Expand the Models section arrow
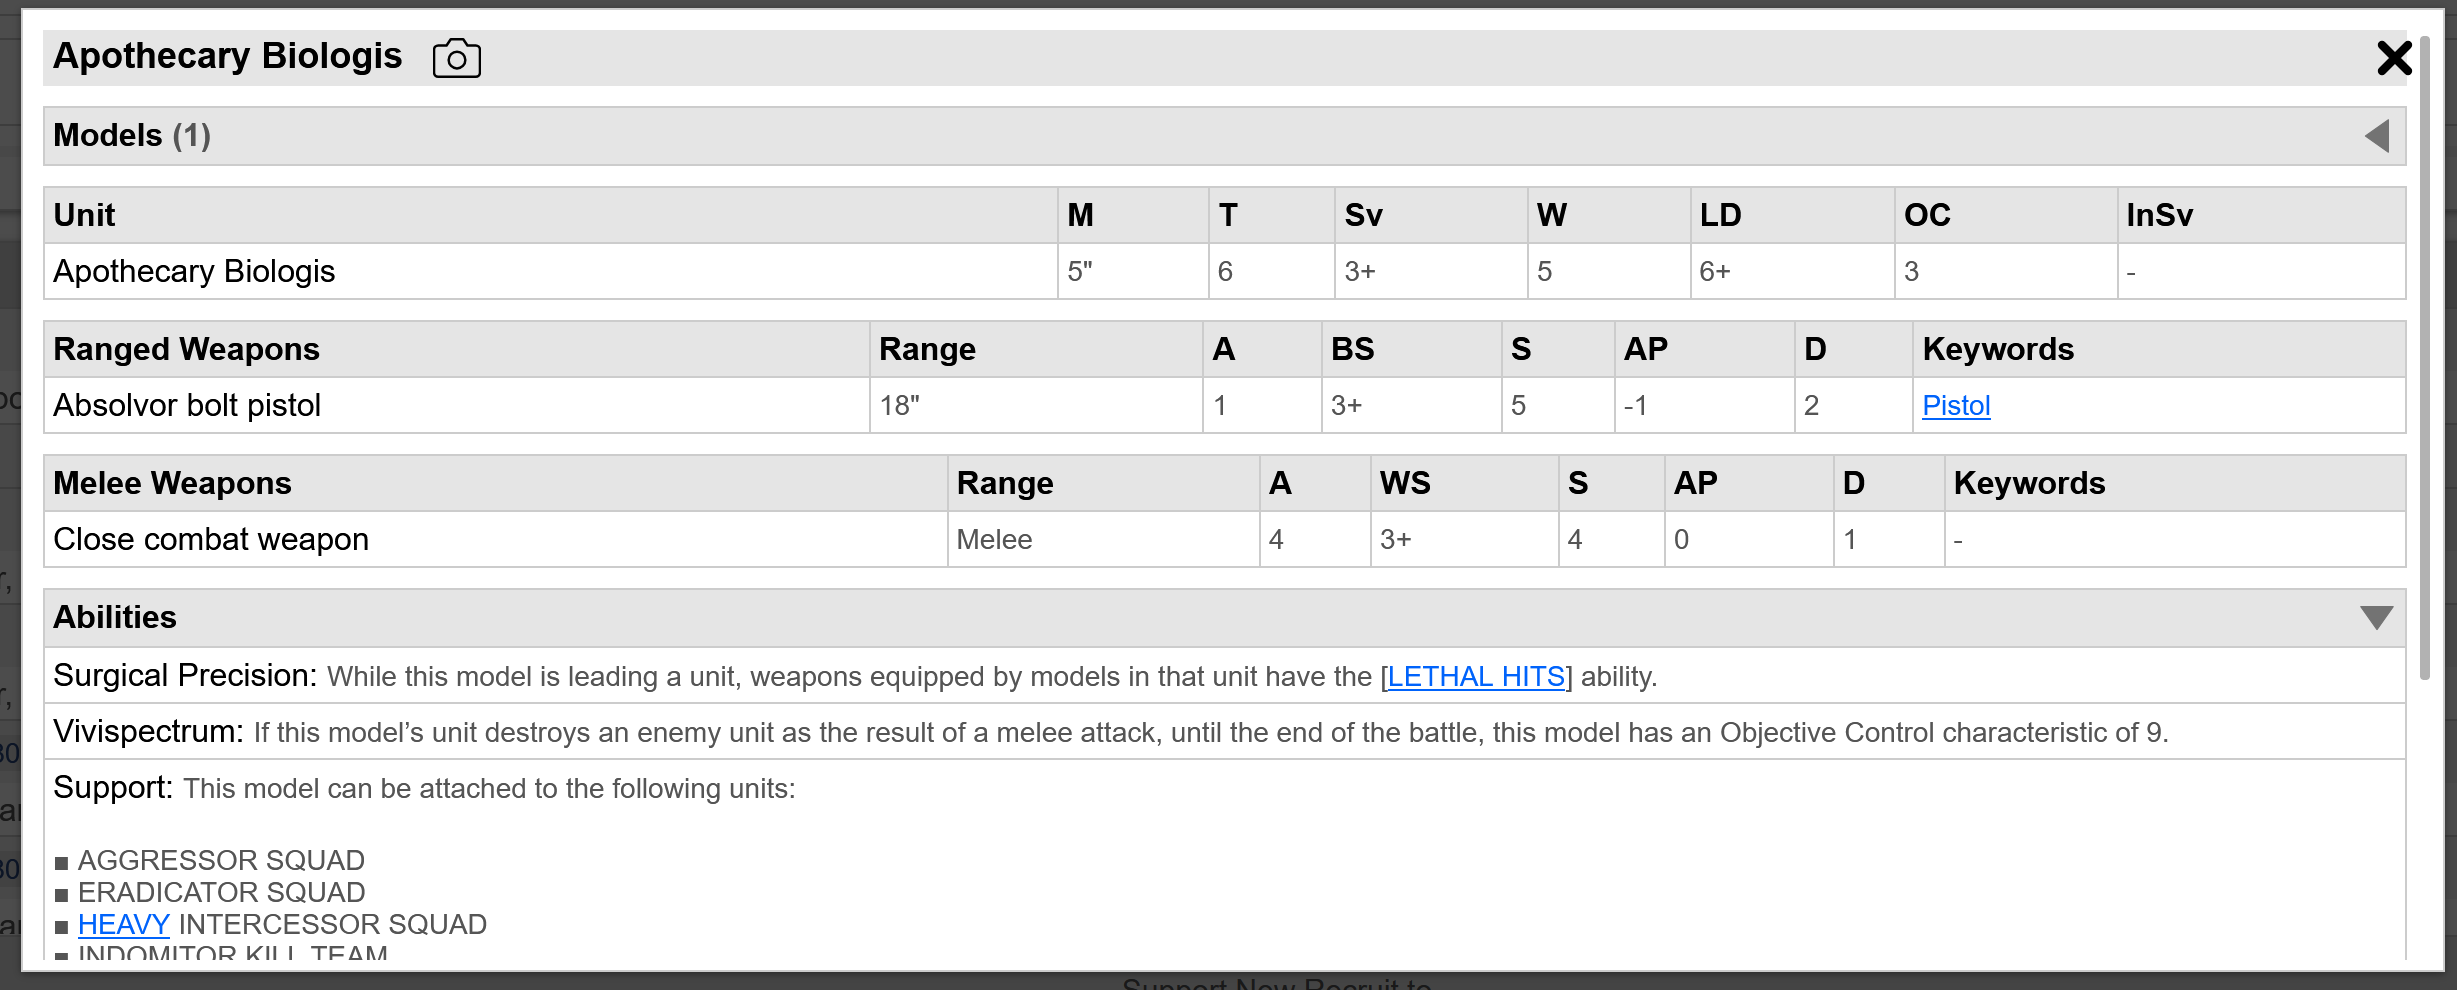2457x990 pixels. click(x=2377, y=136)
